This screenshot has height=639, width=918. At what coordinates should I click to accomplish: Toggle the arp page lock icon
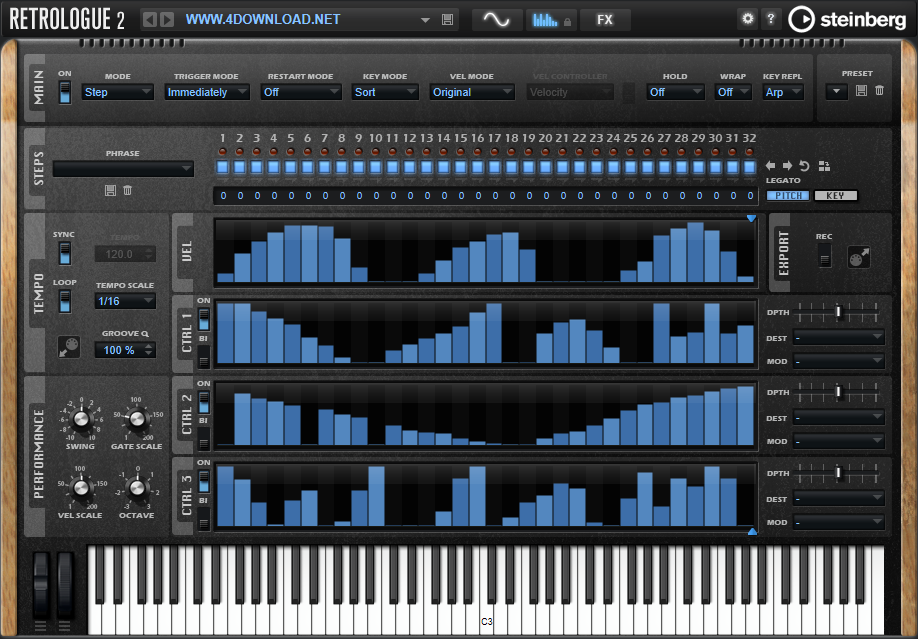point(567,22)
